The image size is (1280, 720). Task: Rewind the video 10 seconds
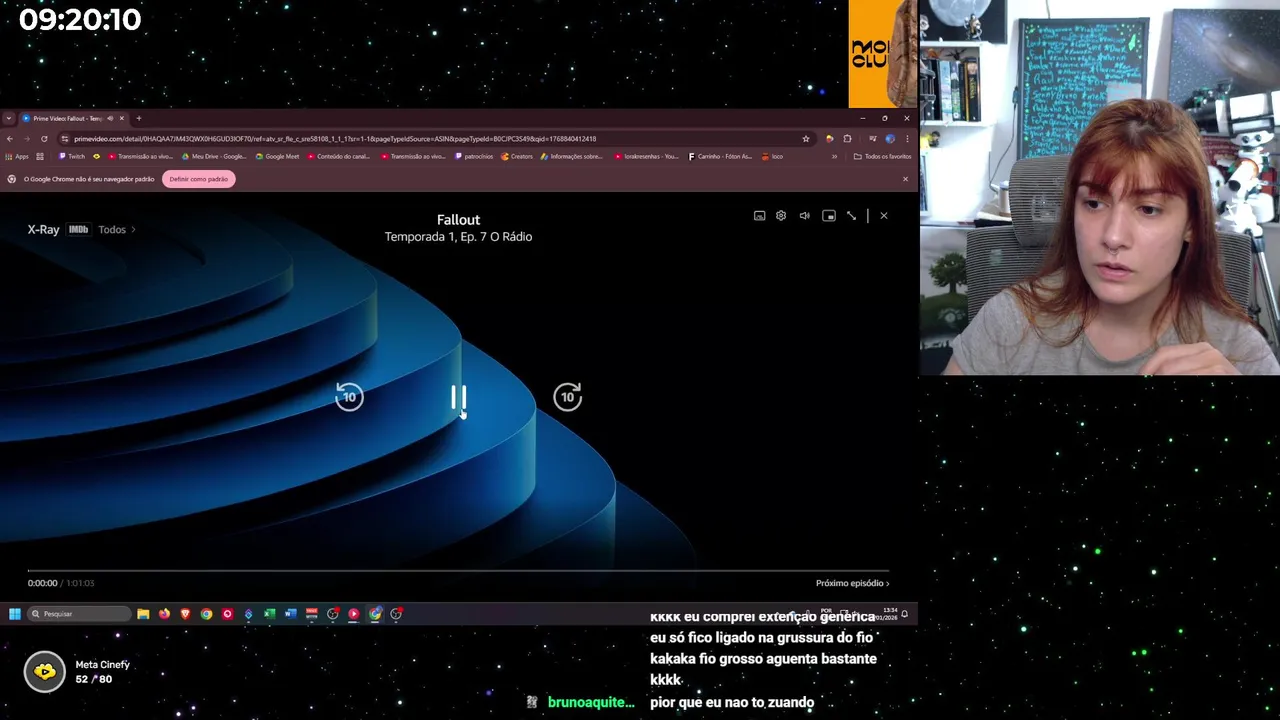(348, 397)
